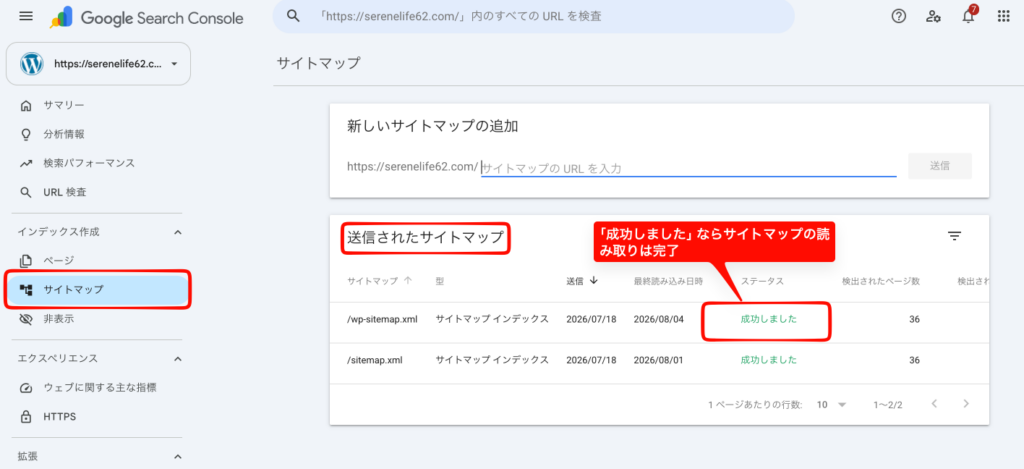1024x469 pixels.
Task: Click the lightbulb icon beside 分析情報
Action: pyautogui.click(x=26, y=135)
